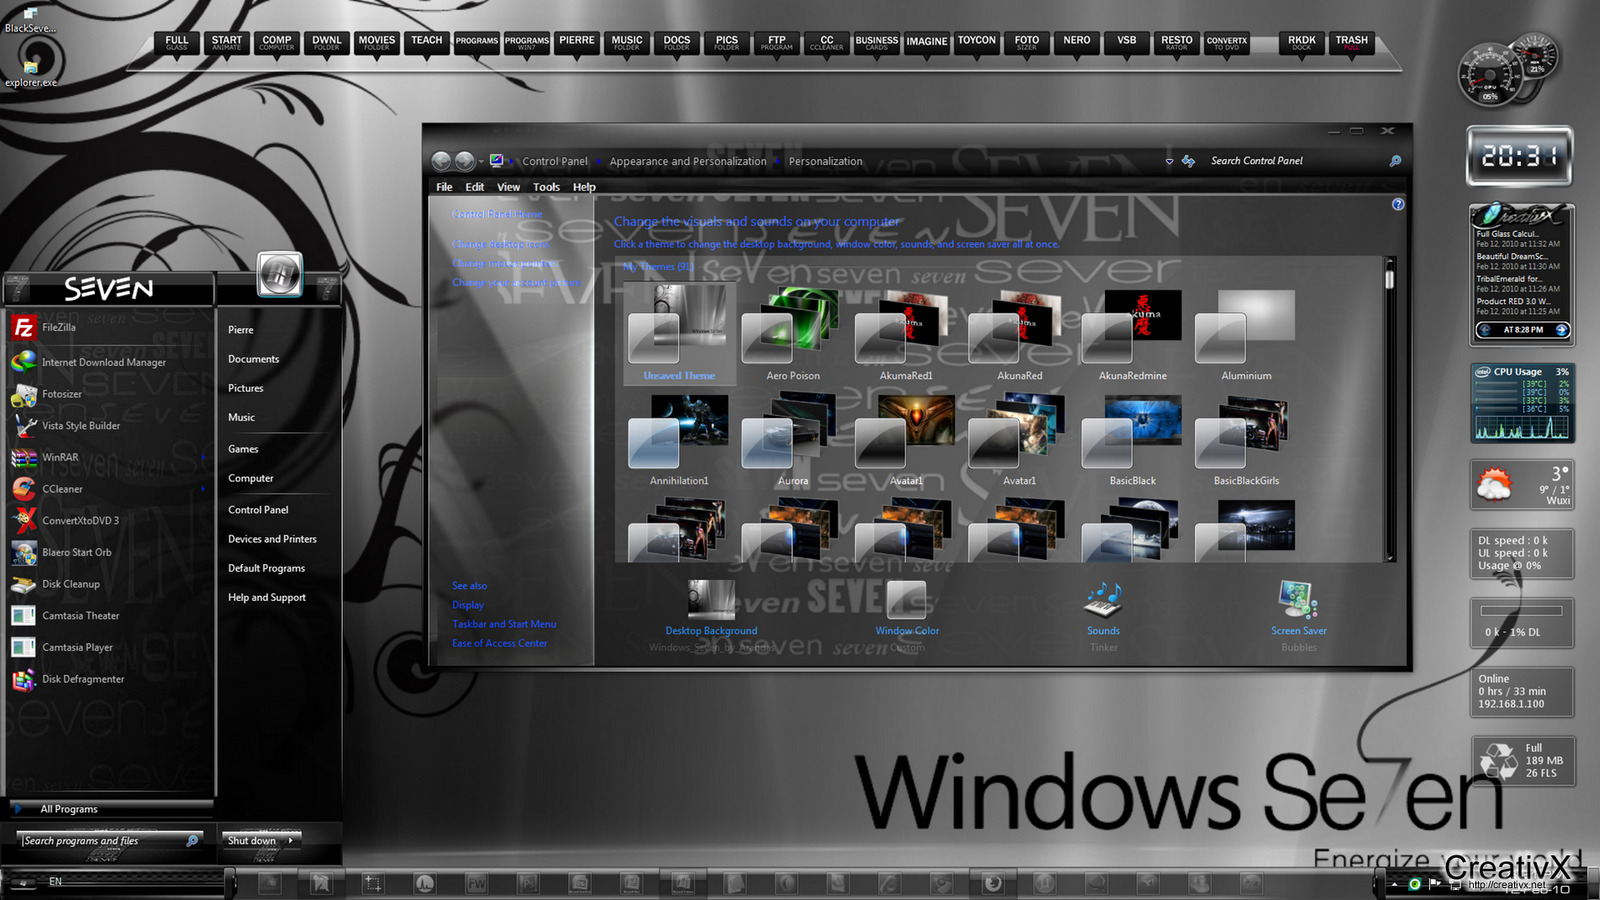
Task: Open the COMP COMPUTER dock item
Action: point(277,43)
